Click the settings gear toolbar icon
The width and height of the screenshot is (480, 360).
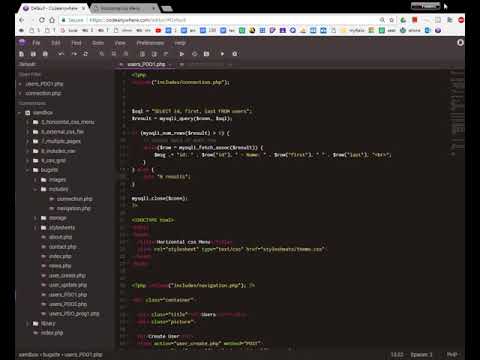[x=235, y=54]
